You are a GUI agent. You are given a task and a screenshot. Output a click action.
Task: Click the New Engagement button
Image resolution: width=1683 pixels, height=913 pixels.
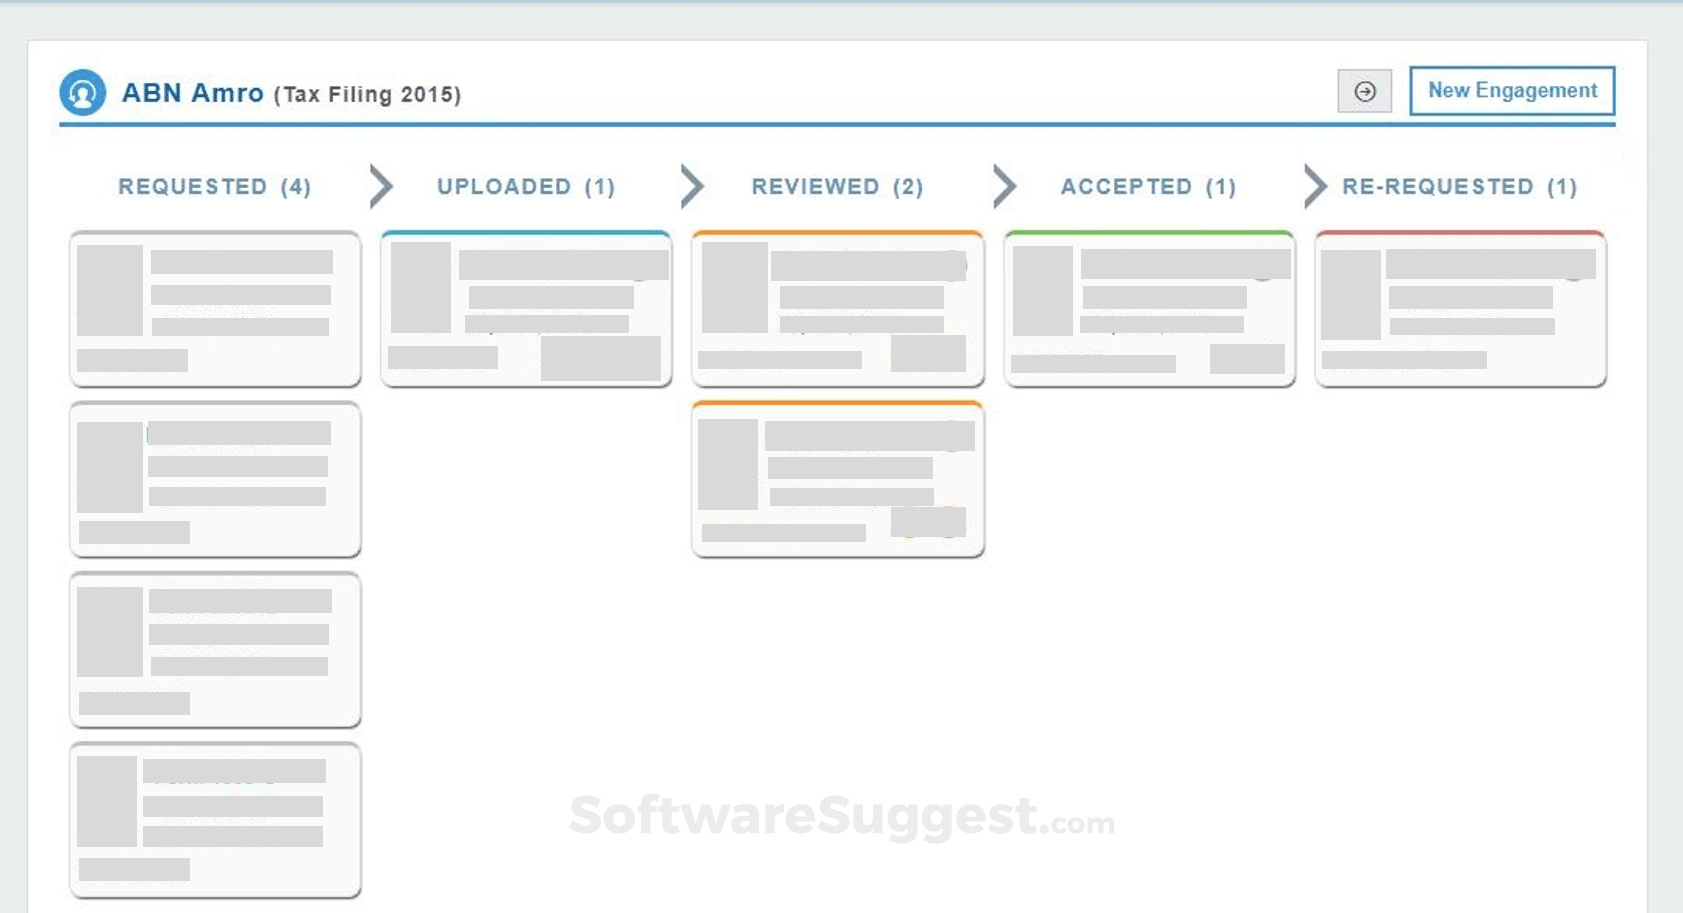click(1512, 90)
